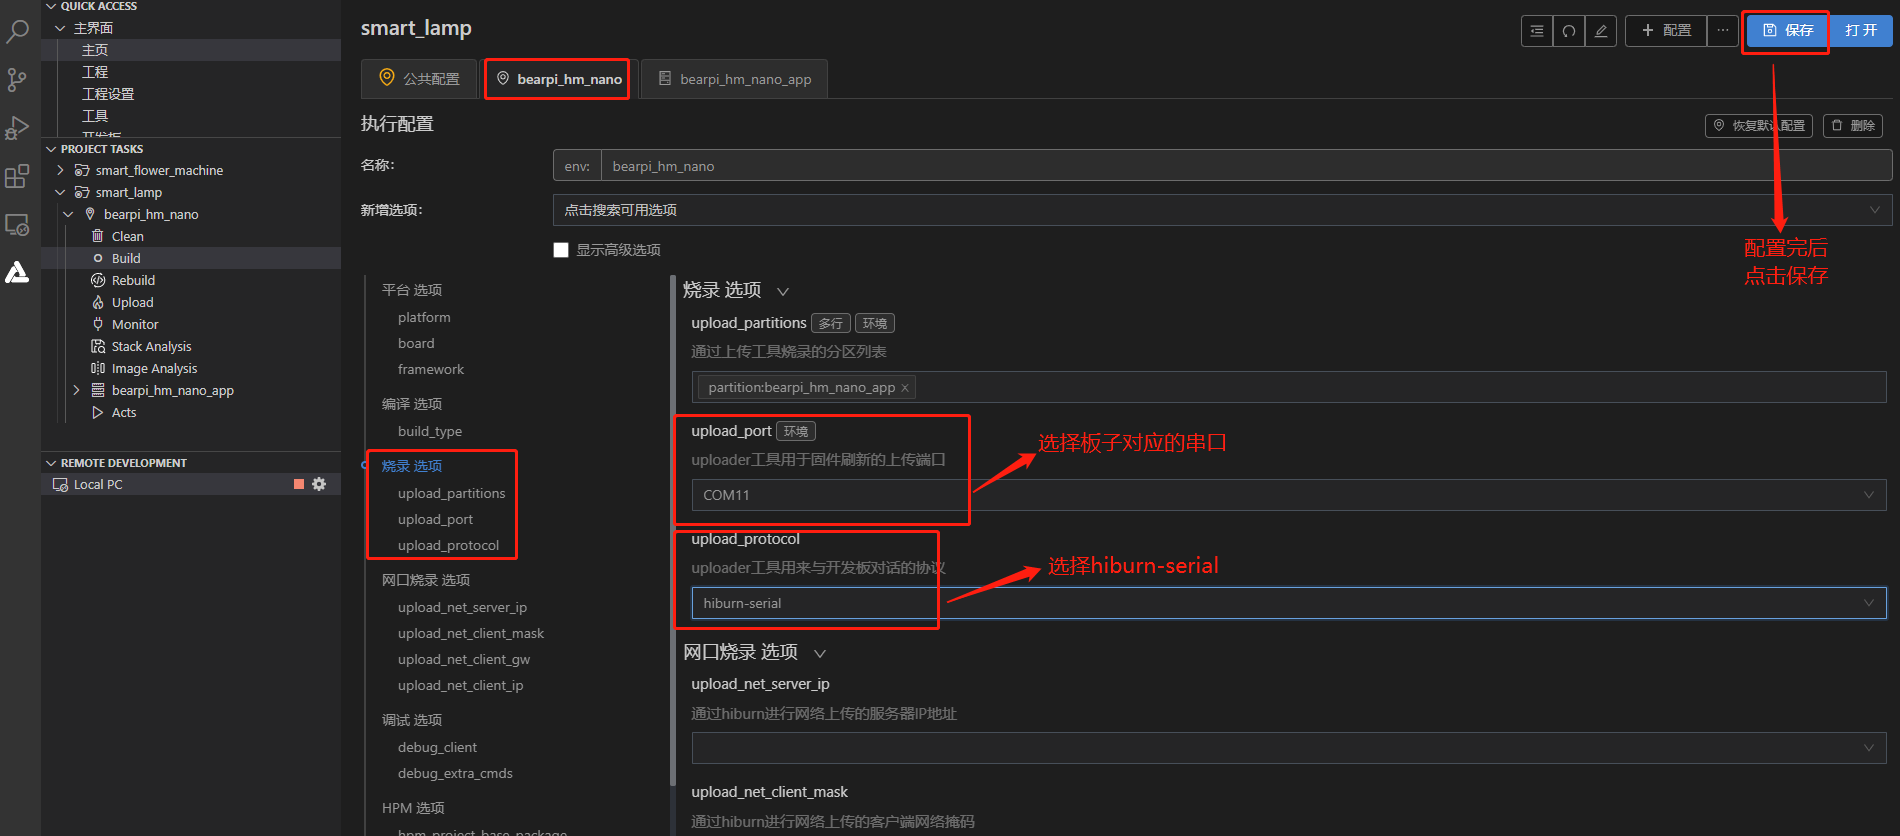Click the 打开 button

[1861, 31]
